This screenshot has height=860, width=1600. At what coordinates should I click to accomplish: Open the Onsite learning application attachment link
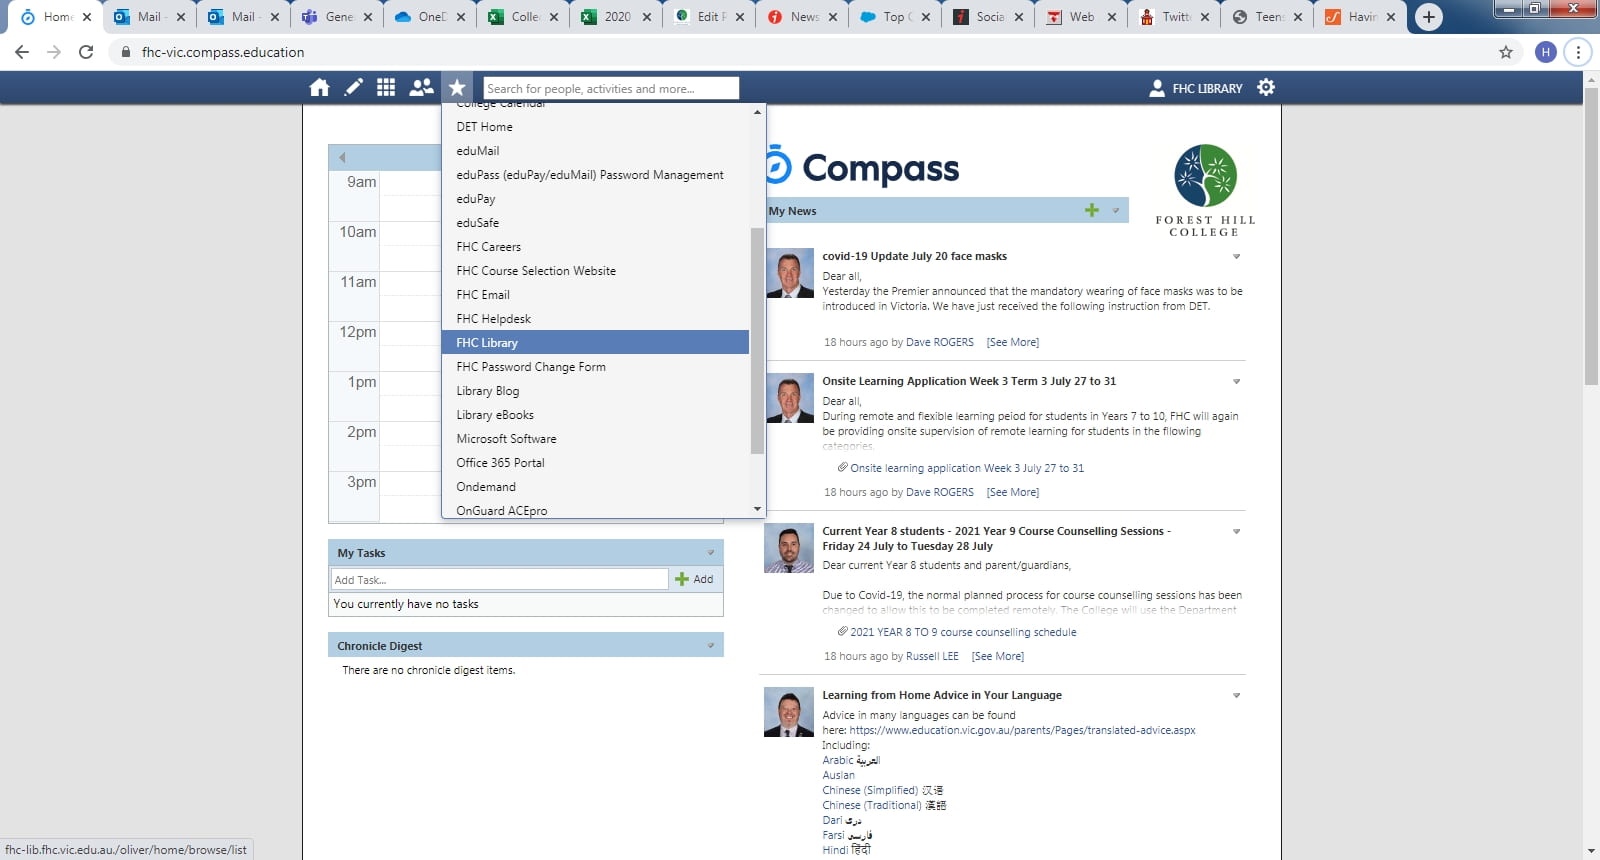[966, 468]
